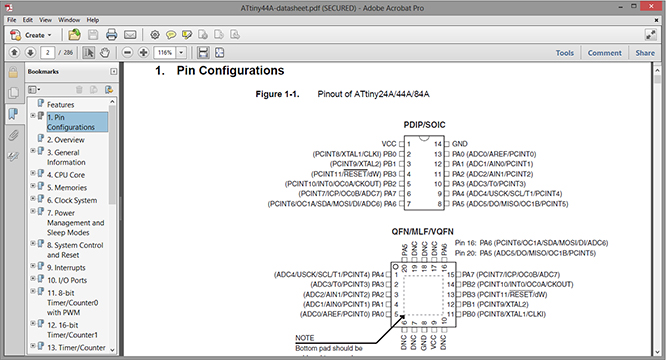The height and width of the screenshot is (360, 666).
Task: Select the 11. 8-bit Timer/Counter0 bookmark
Action: point(72,303)
